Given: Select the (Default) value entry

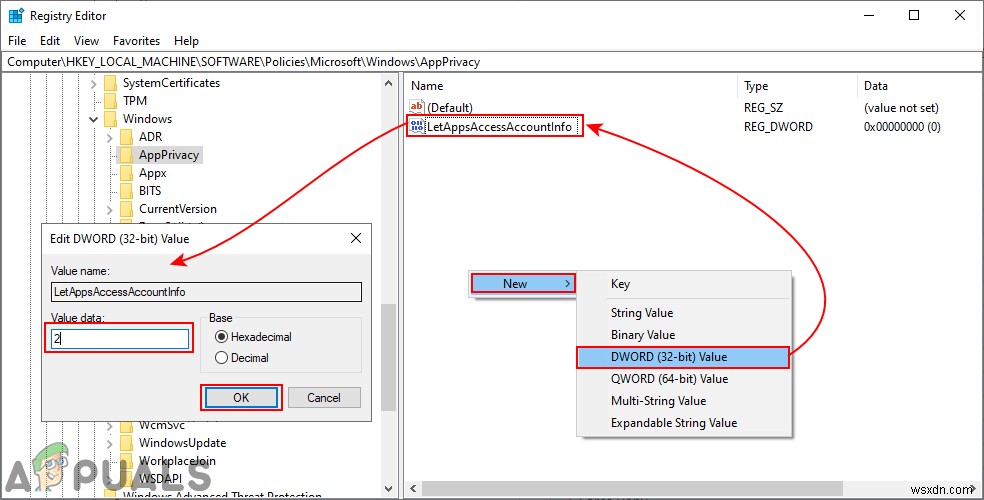Looking at the screenshot, I should tap(449, 108).
